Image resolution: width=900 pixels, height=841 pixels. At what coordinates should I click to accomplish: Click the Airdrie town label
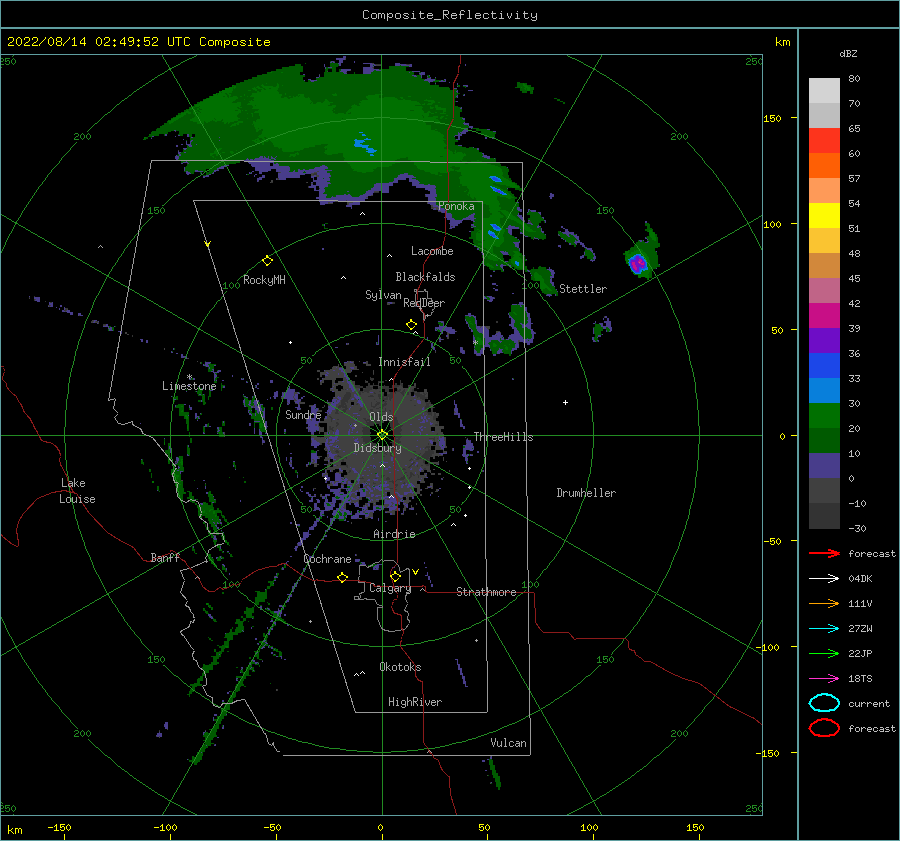[394, 534]
